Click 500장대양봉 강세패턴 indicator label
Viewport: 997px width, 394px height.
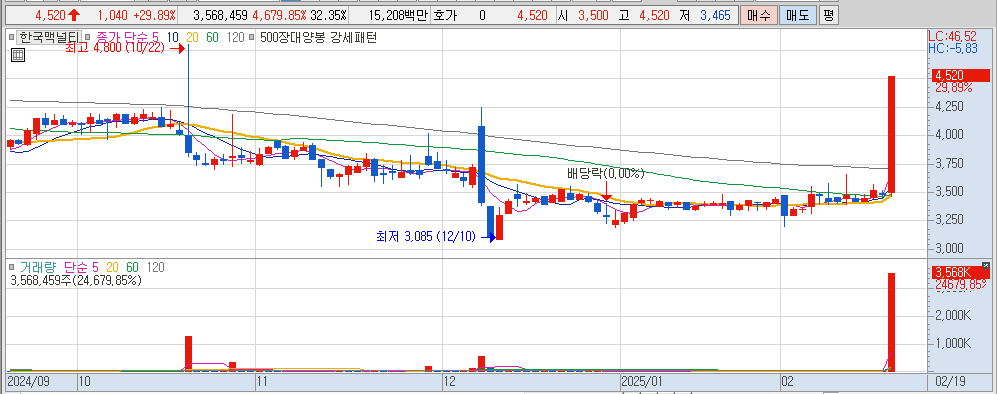[319, 38]
